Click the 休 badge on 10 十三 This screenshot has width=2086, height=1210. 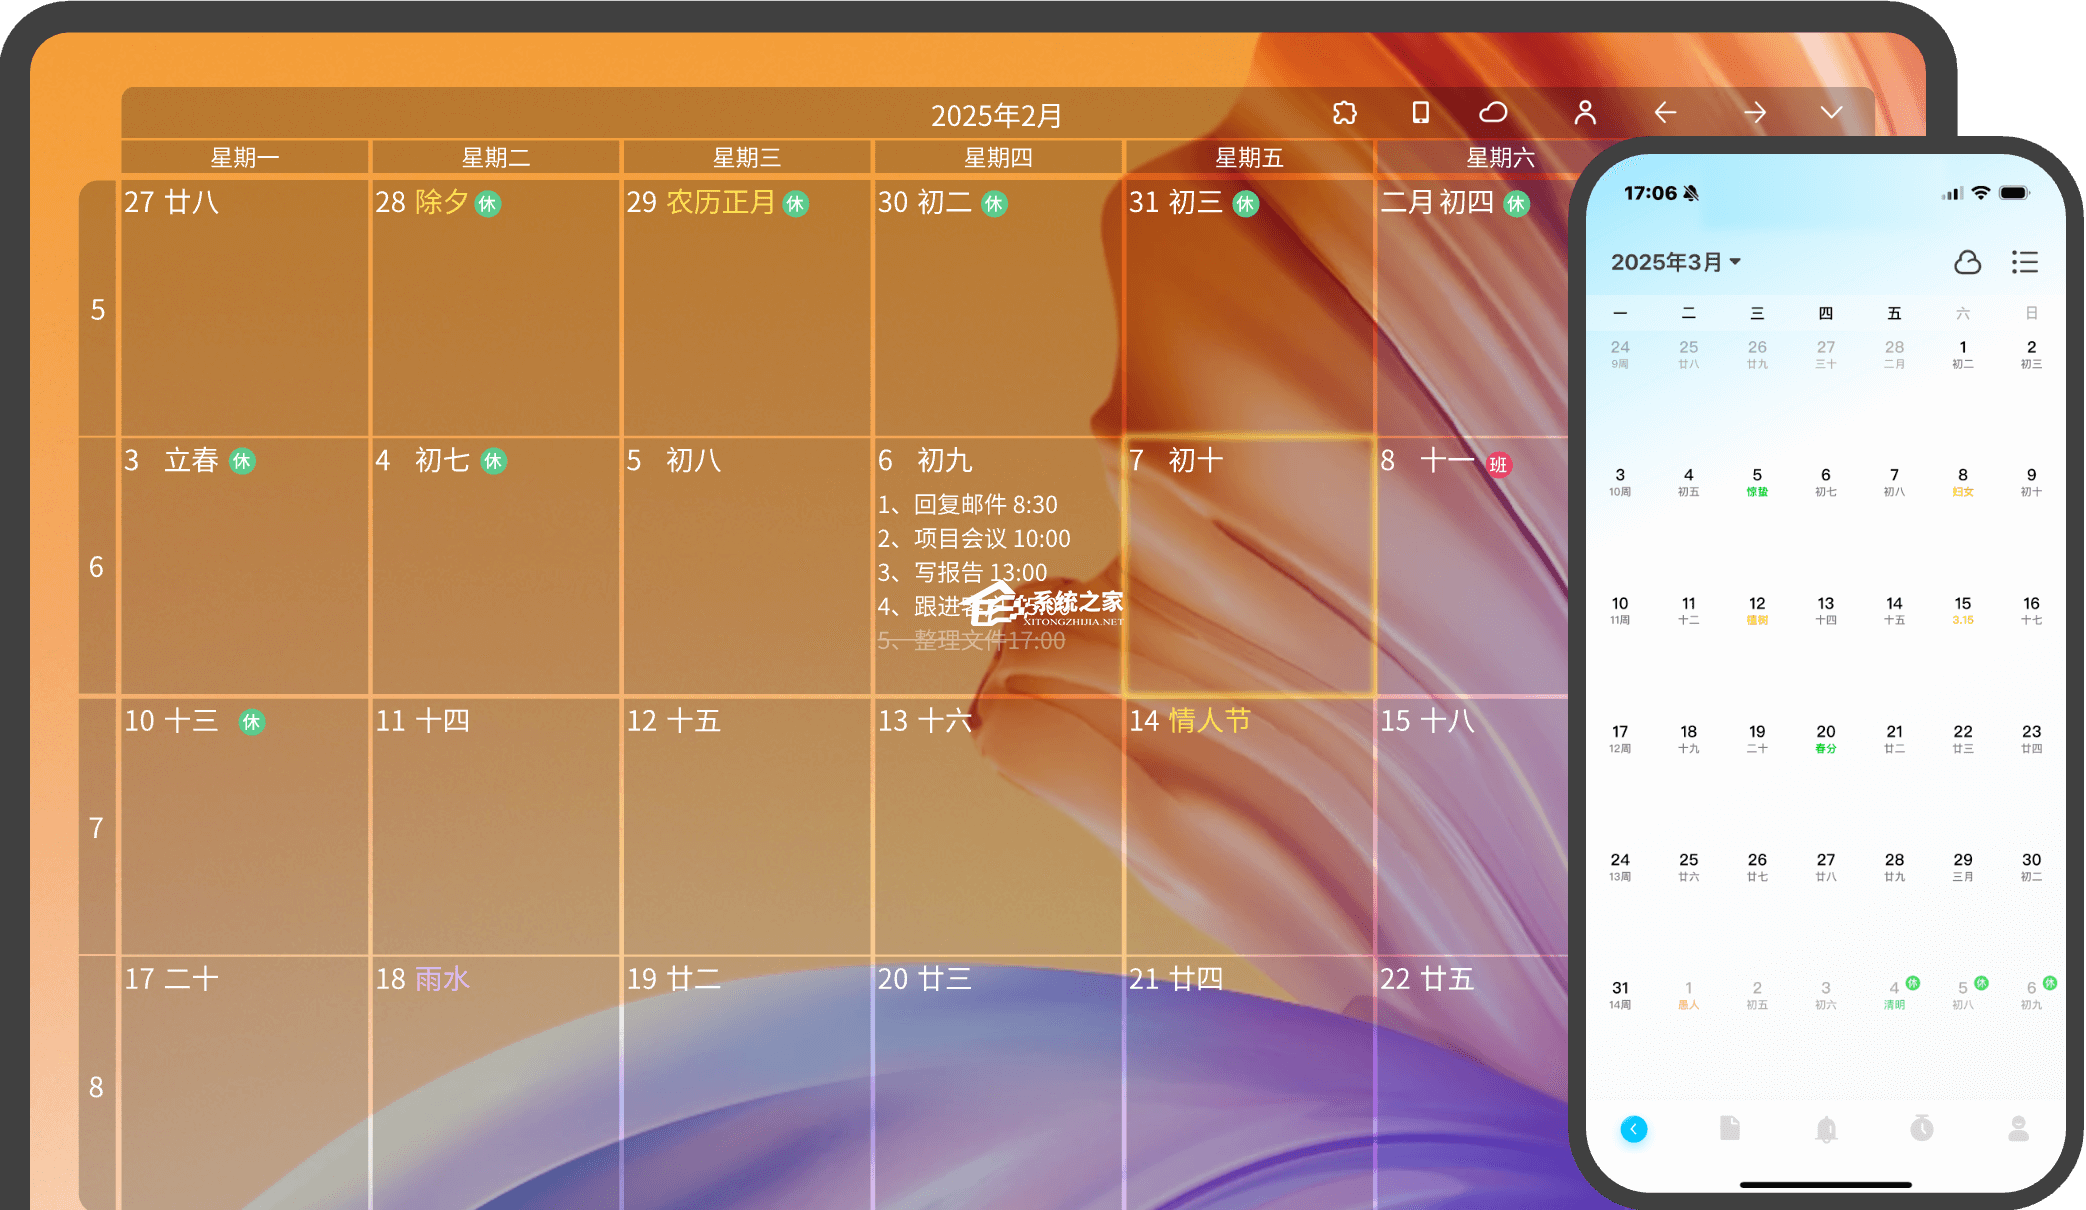click(252, 722)
